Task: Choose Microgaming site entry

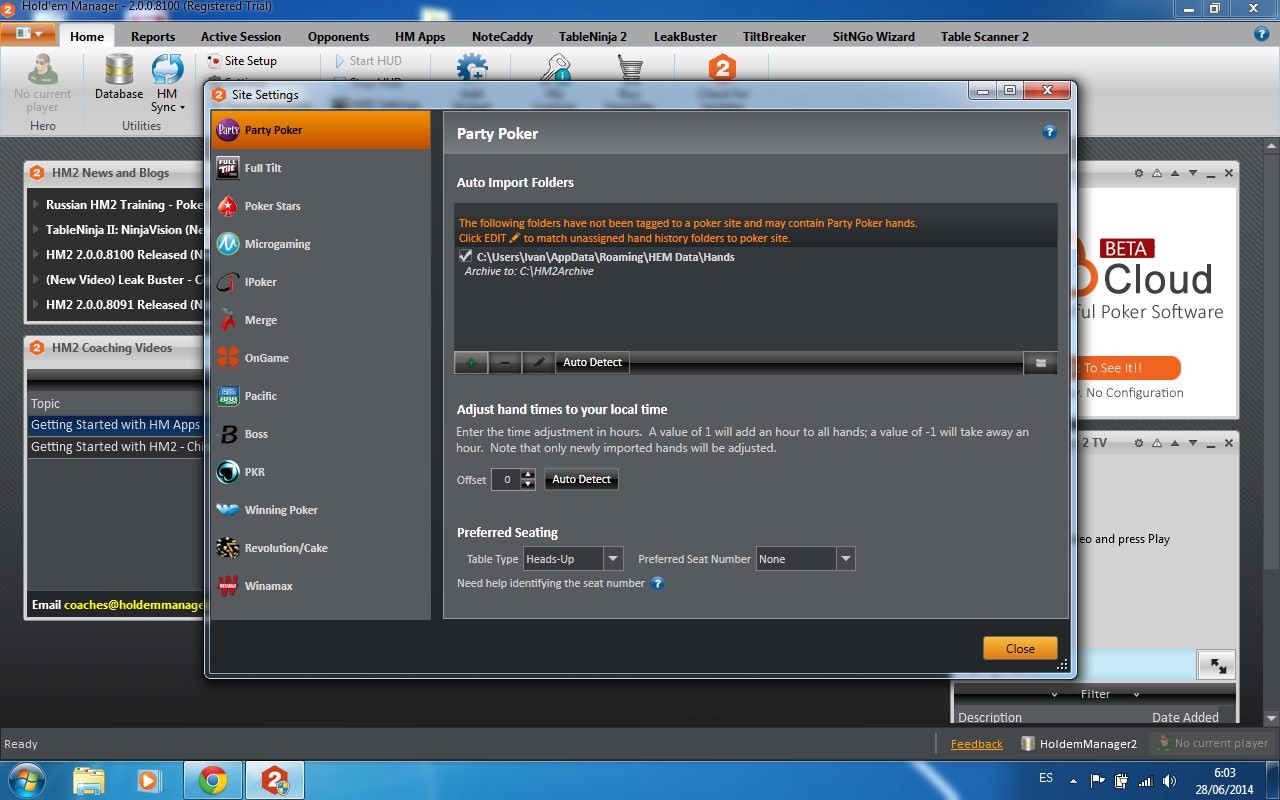Action: [x=321, y=244]
